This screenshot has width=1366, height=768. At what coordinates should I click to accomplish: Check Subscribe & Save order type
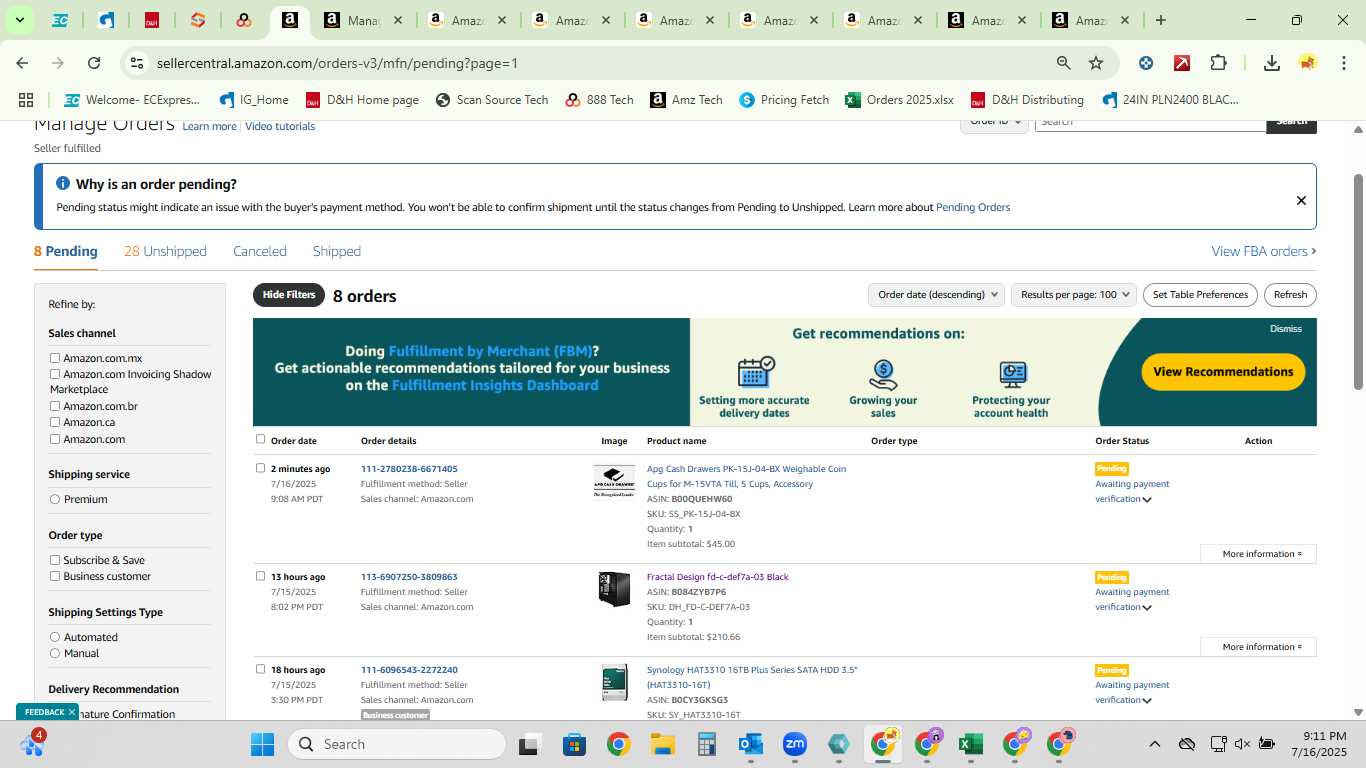tap(55, 560)
